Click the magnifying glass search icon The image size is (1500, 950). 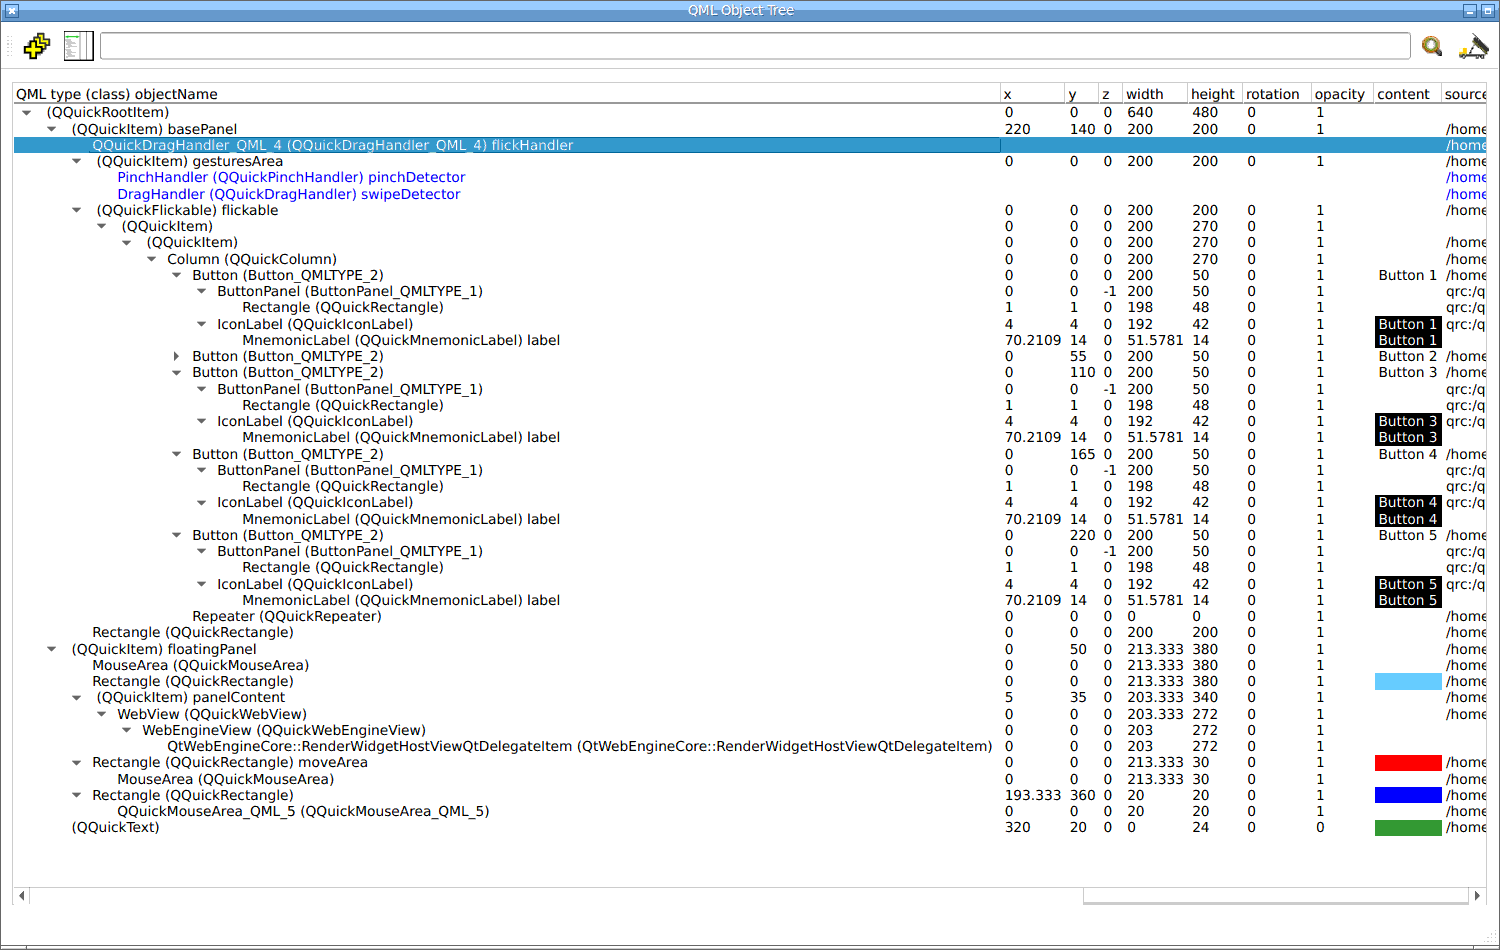[1432, 46]
